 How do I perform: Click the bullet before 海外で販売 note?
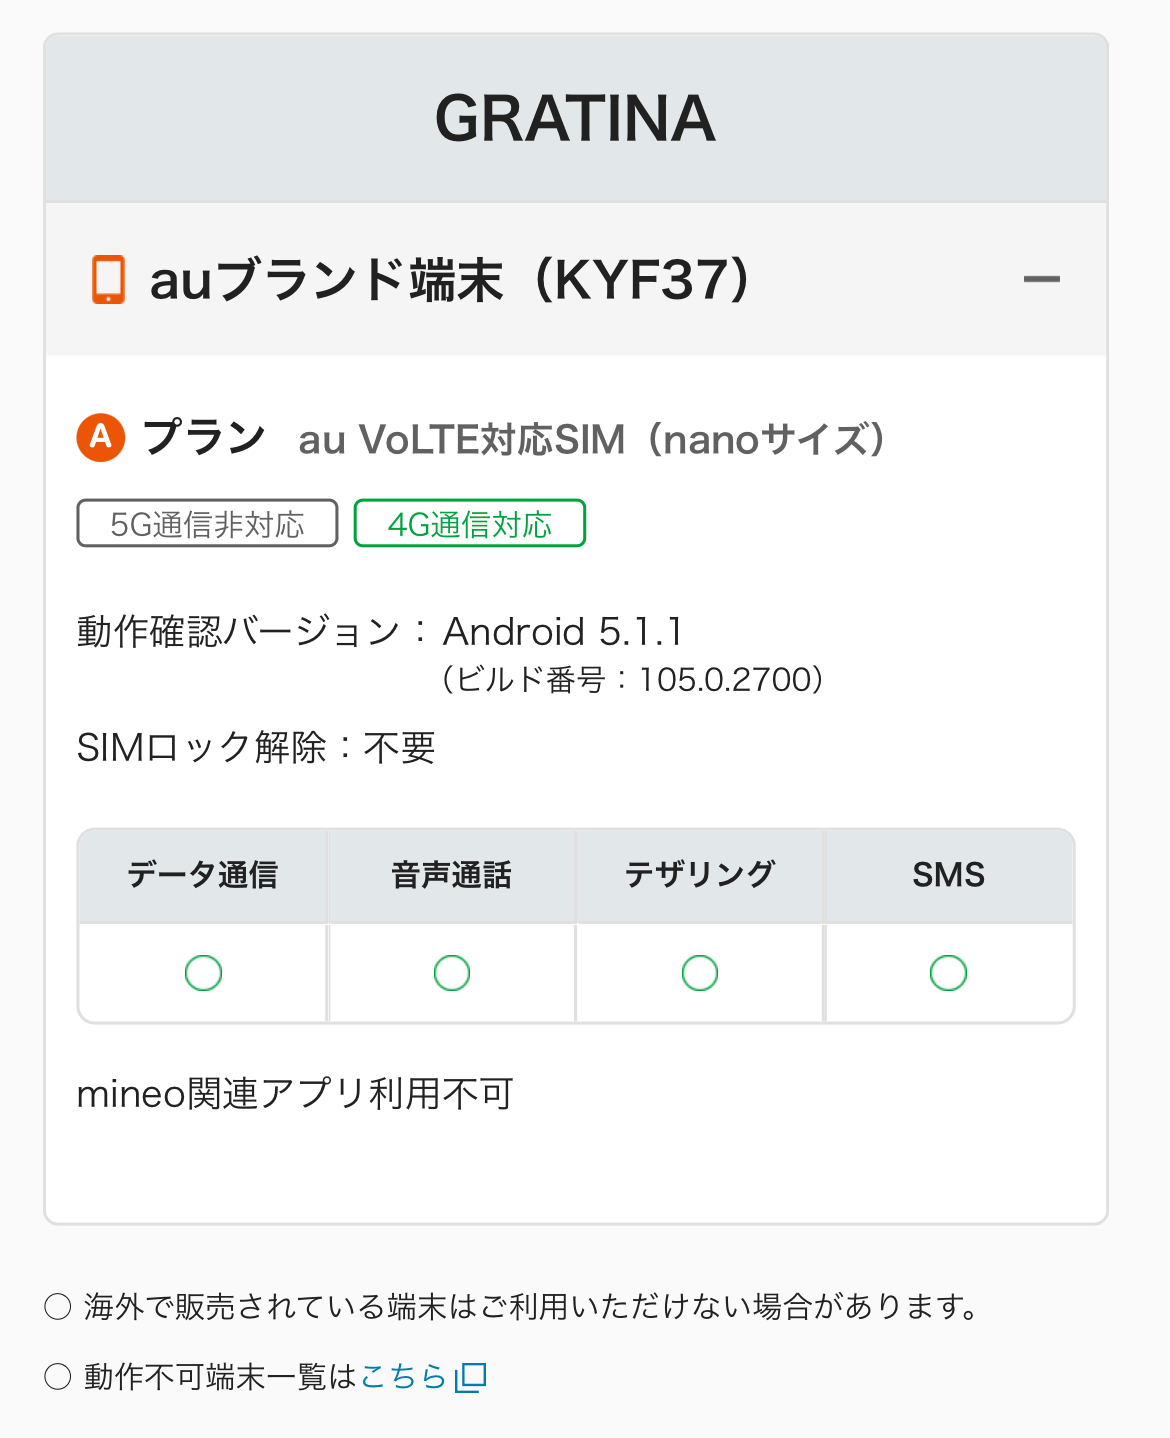(x=58, y=1306)
